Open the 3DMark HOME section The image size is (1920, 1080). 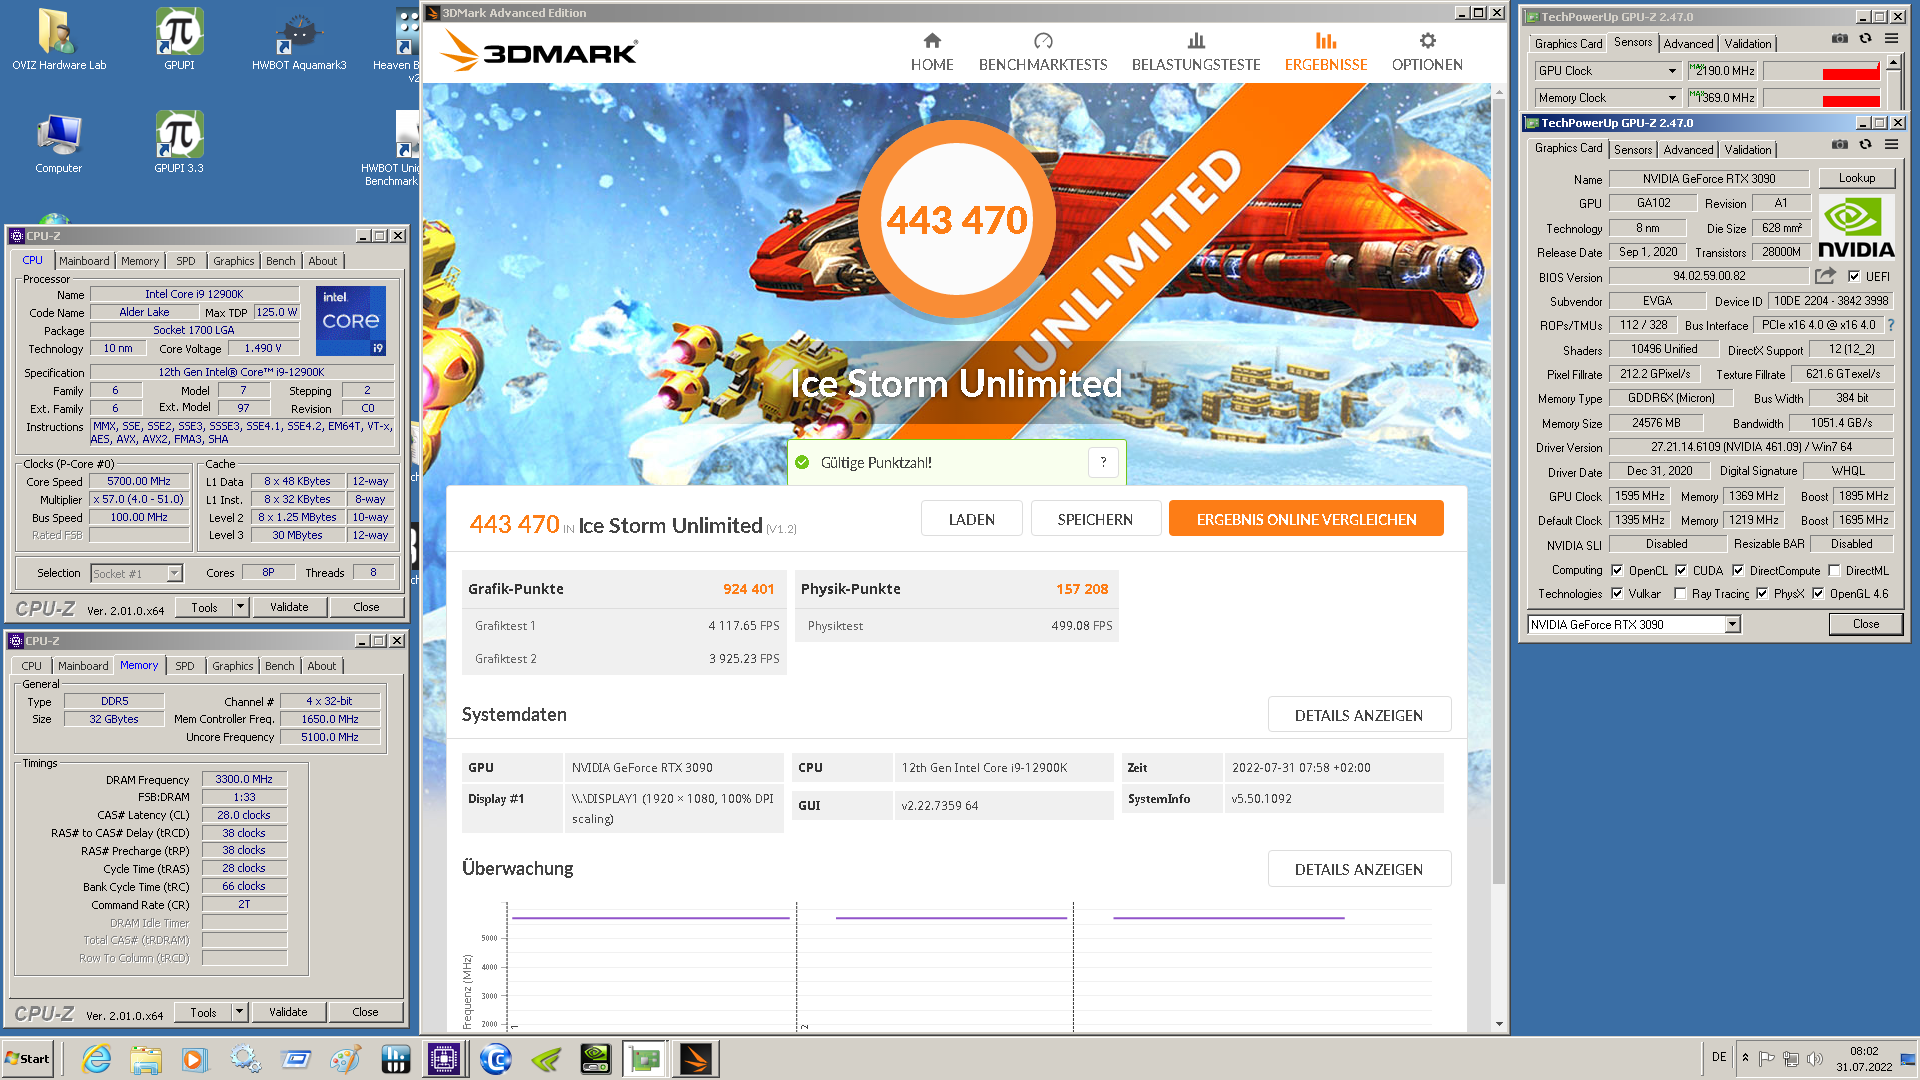click(931, 52)
